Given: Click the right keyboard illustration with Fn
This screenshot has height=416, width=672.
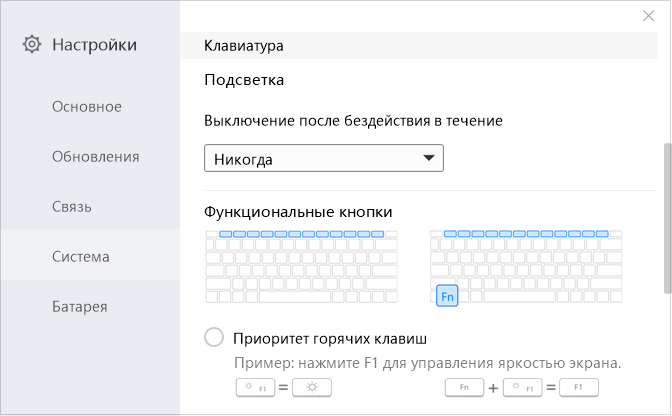Looking at the screenshot, I should click(x=526, y=266).
